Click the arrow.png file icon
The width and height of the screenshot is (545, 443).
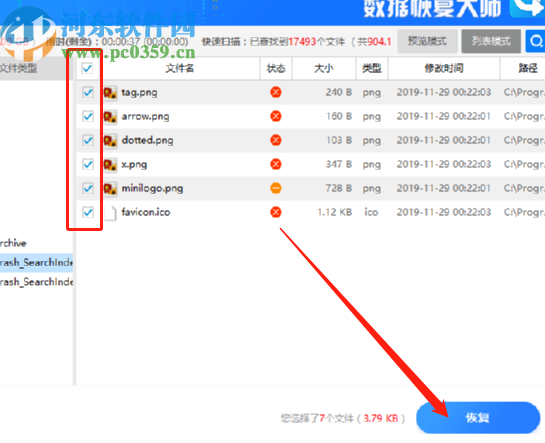pos(110,117)
